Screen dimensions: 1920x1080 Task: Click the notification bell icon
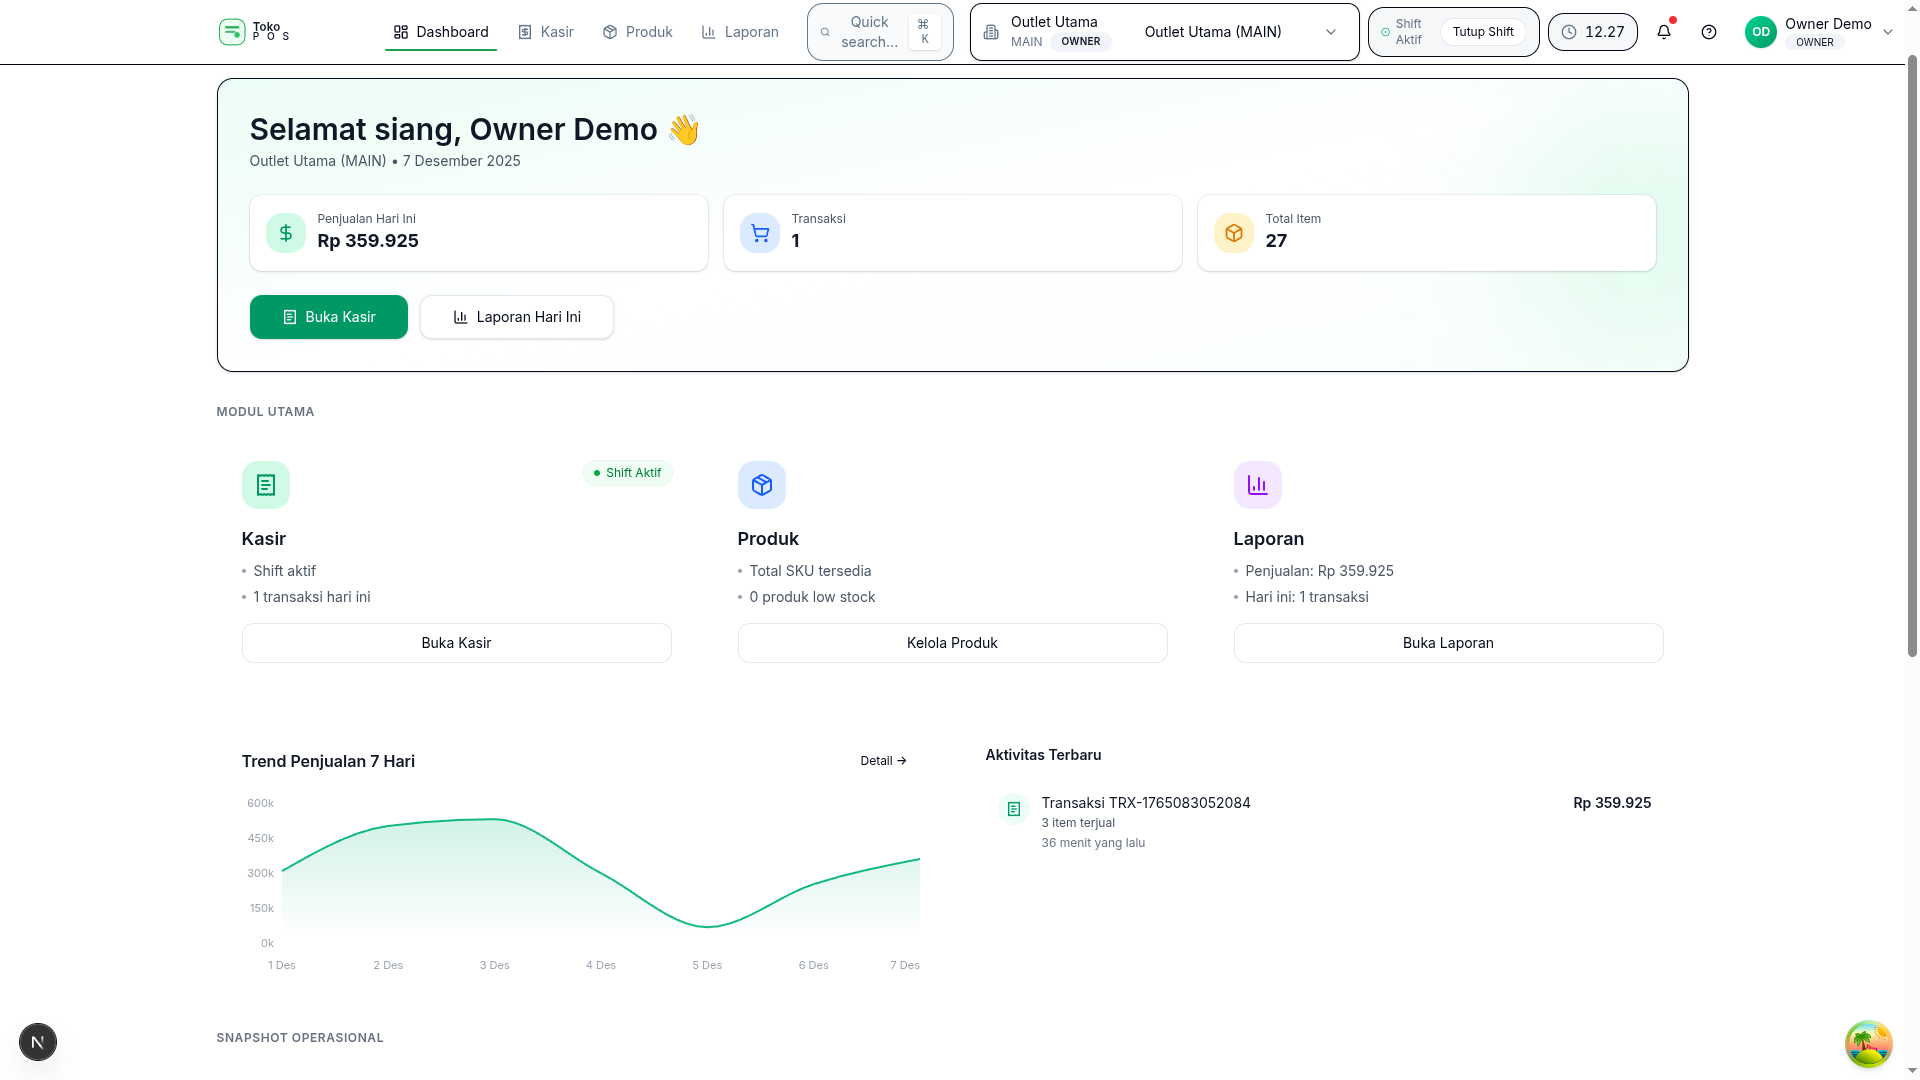(x=1664, y=32)
